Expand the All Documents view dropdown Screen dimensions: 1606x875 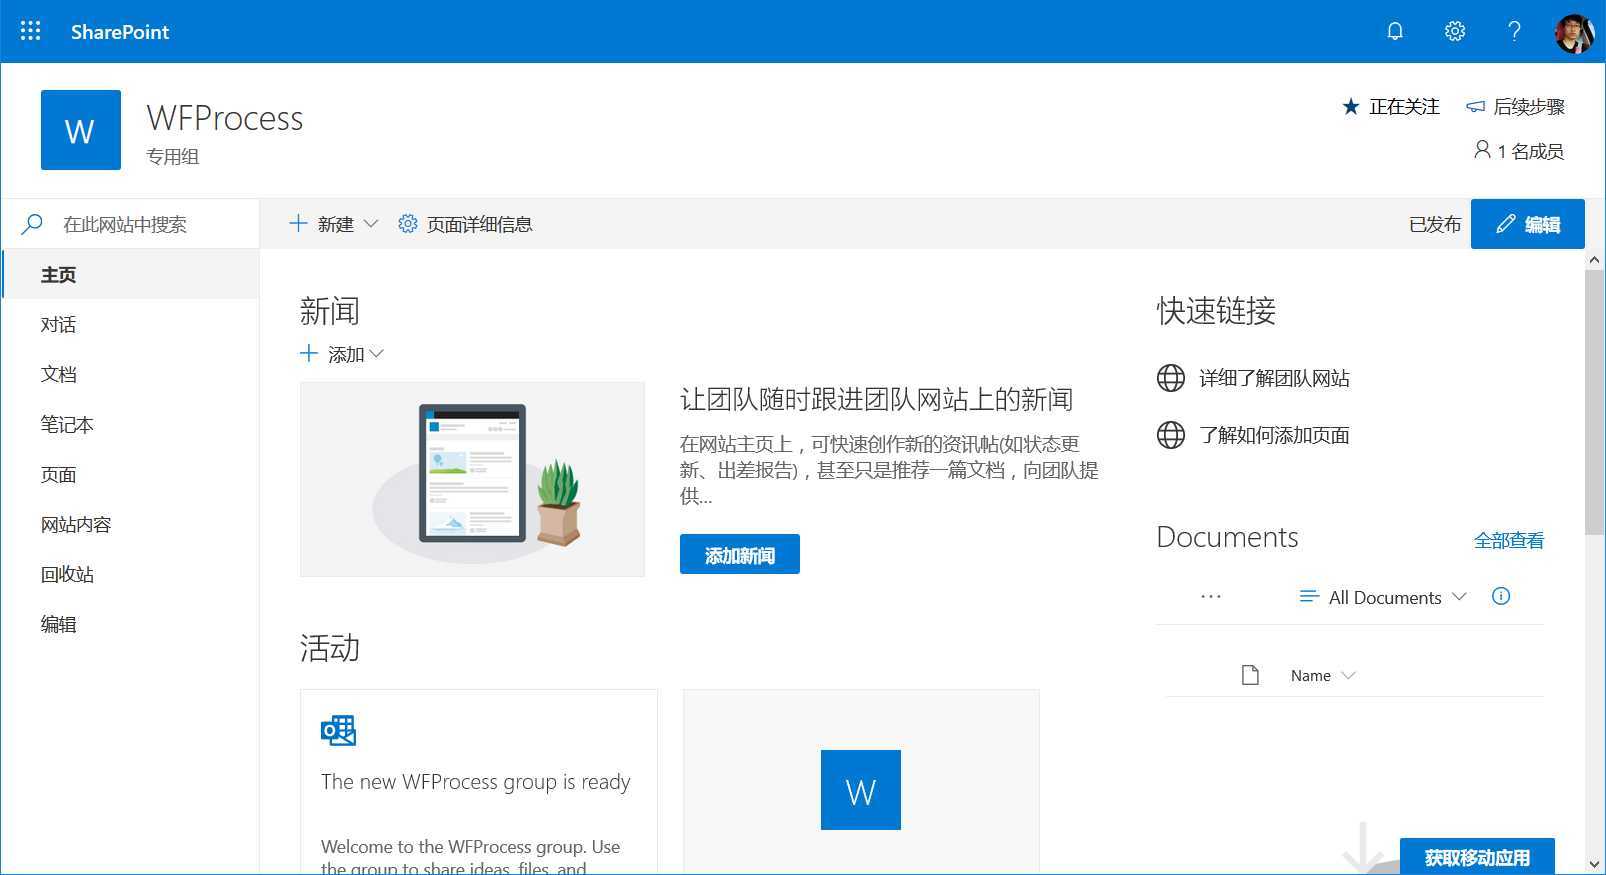pos(1383,597)
